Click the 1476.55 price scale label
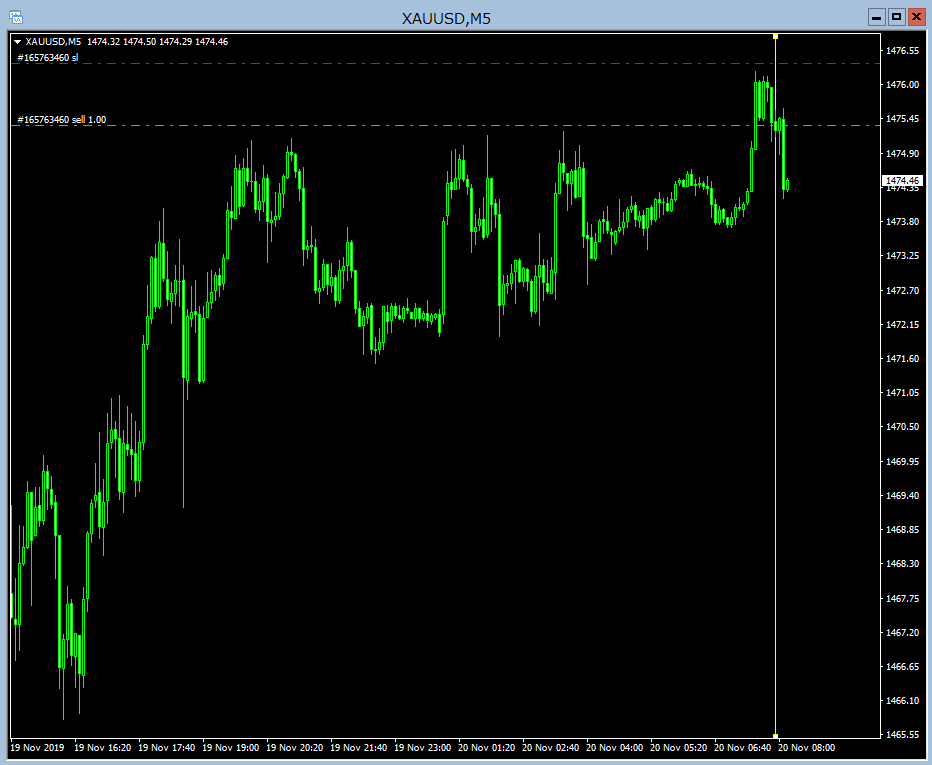This screenshot has height=765, width=932. tap(902, 51)
